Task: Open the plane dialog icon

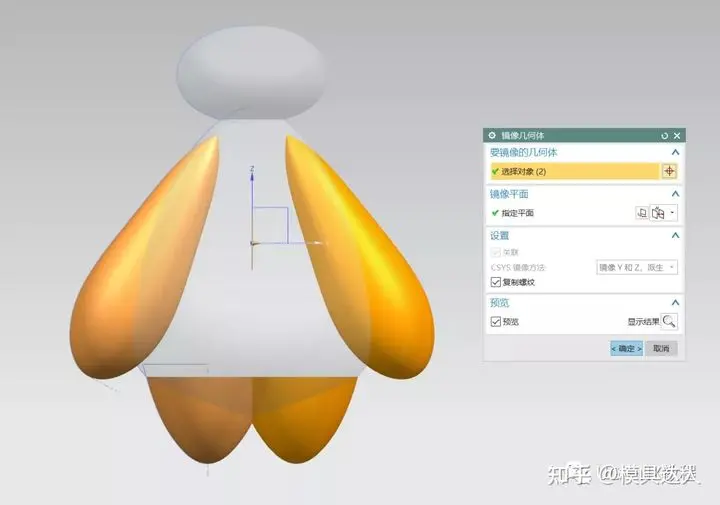Action: (x=642, y=213)
